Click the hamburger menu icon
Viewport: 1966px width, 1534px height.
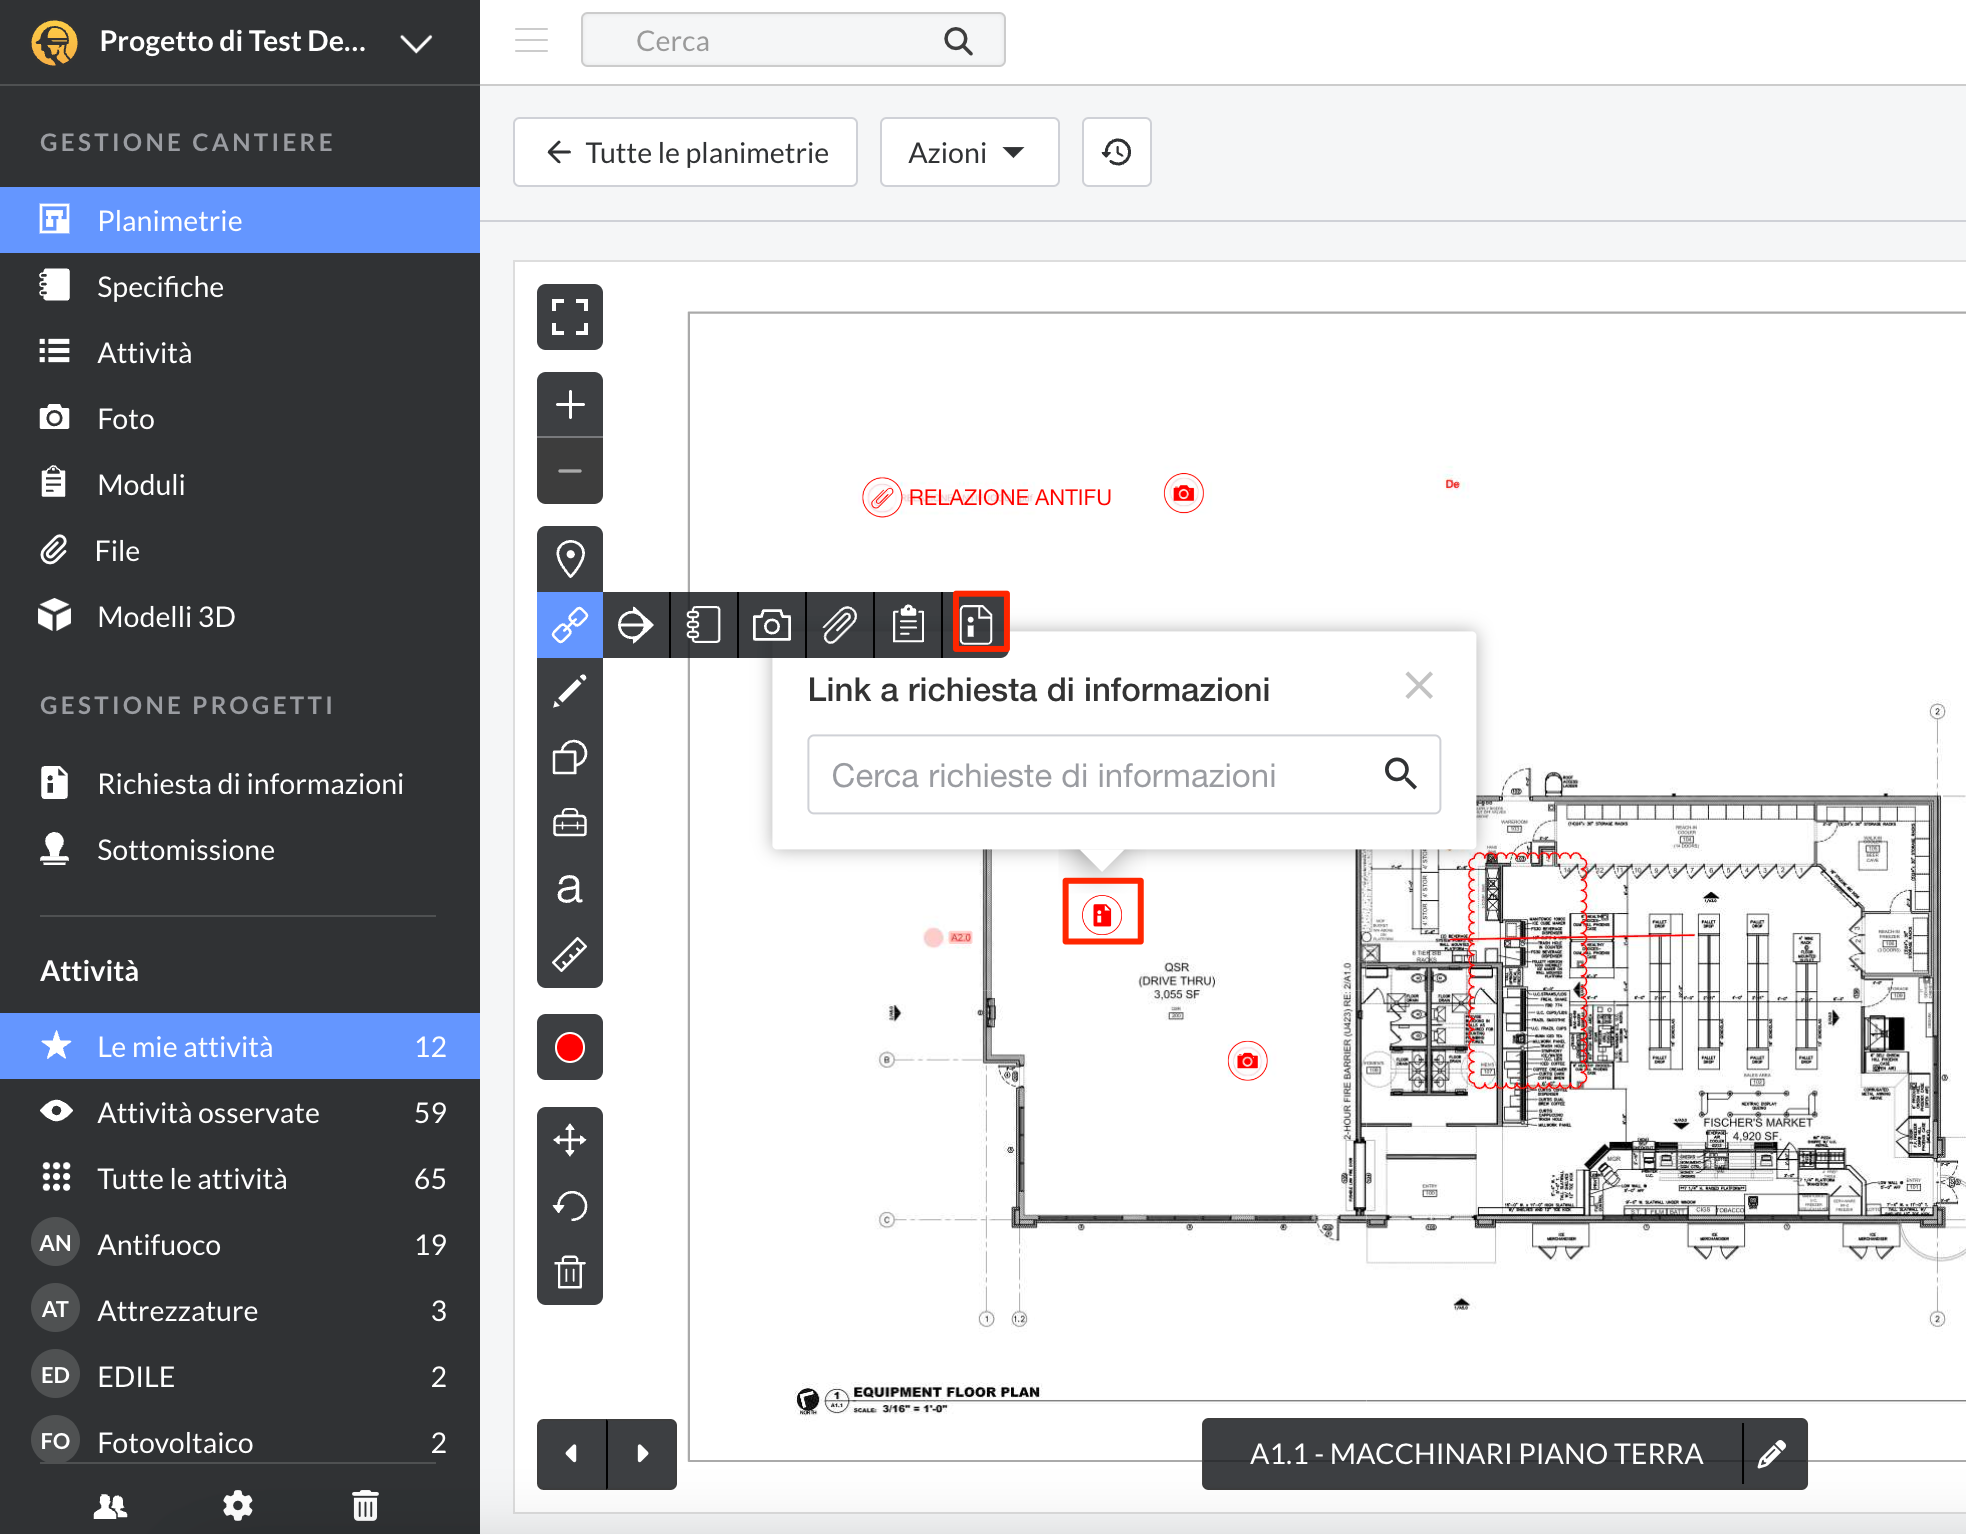pyautogui.click(x=532, y=40)
